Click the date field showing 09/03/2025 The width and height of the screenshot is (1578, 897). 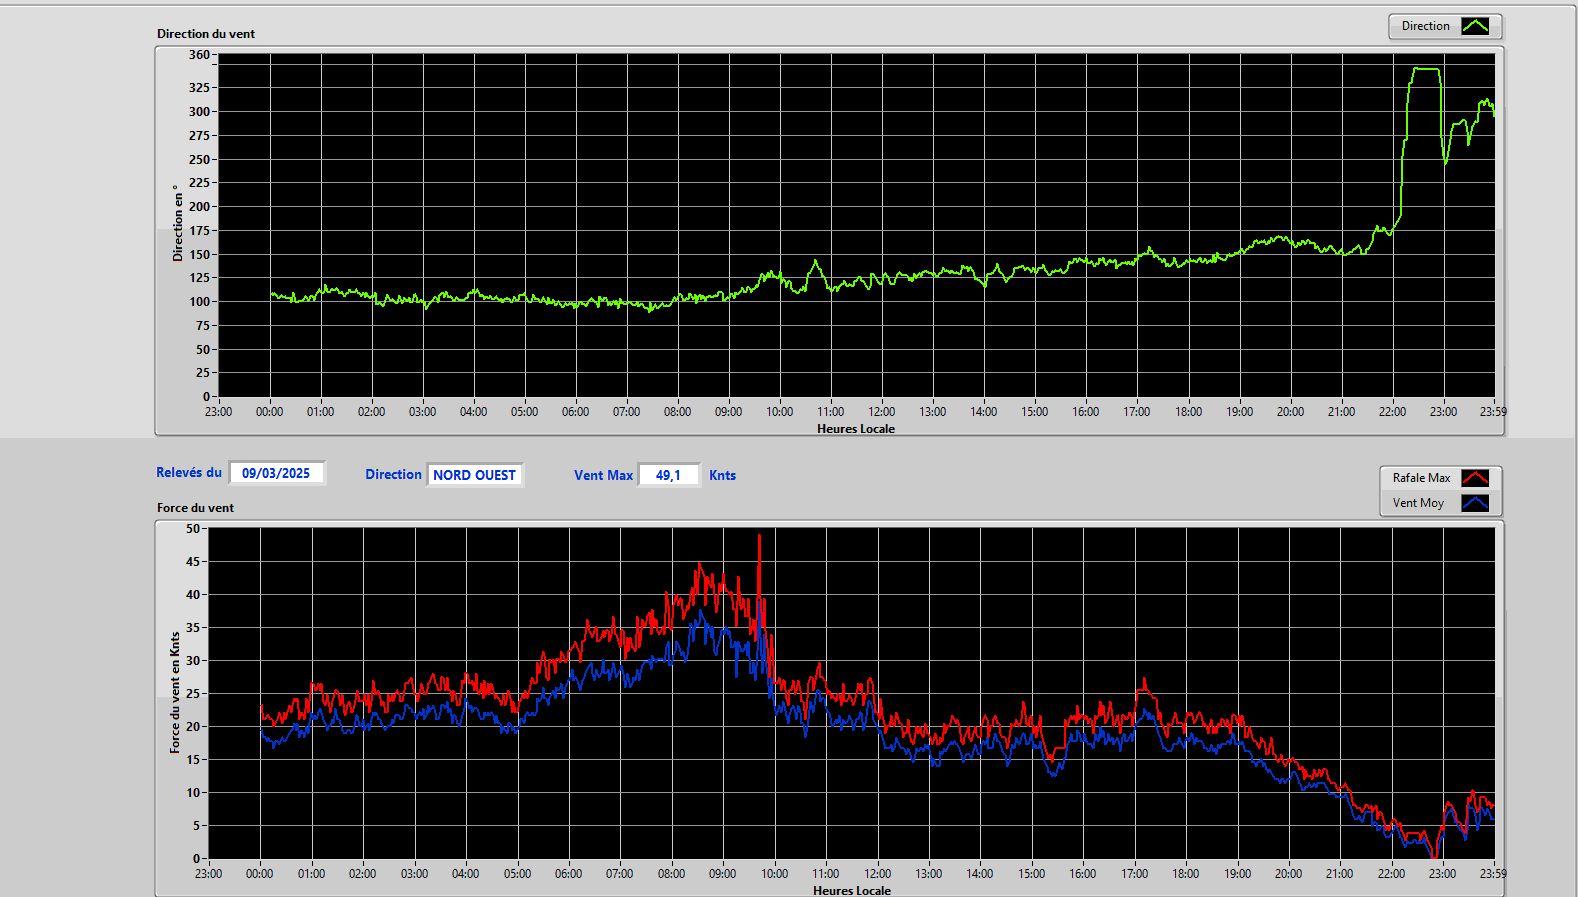[277, 473]
